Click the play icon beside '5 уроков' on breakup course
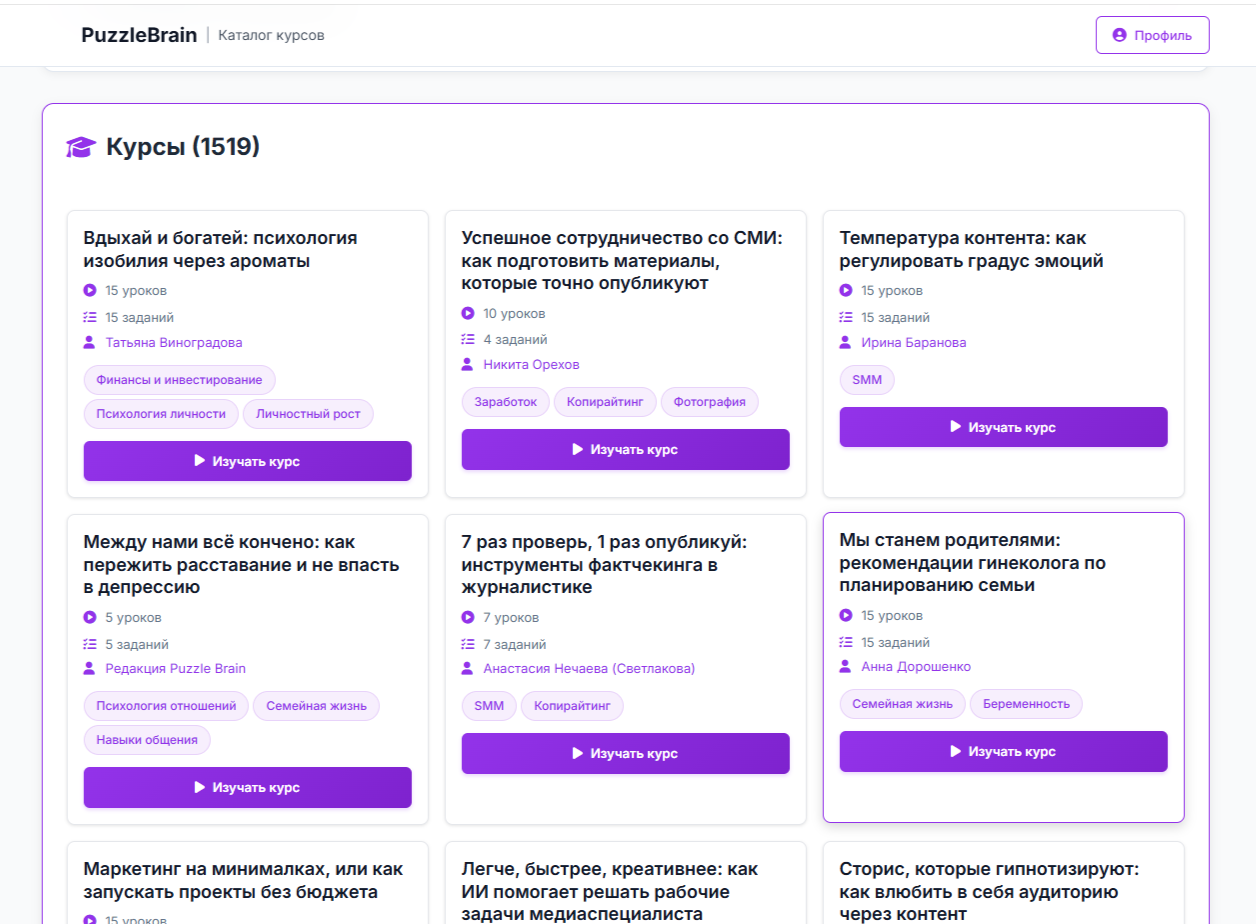Screen dimensions: 1256x924 coord(89,617)
